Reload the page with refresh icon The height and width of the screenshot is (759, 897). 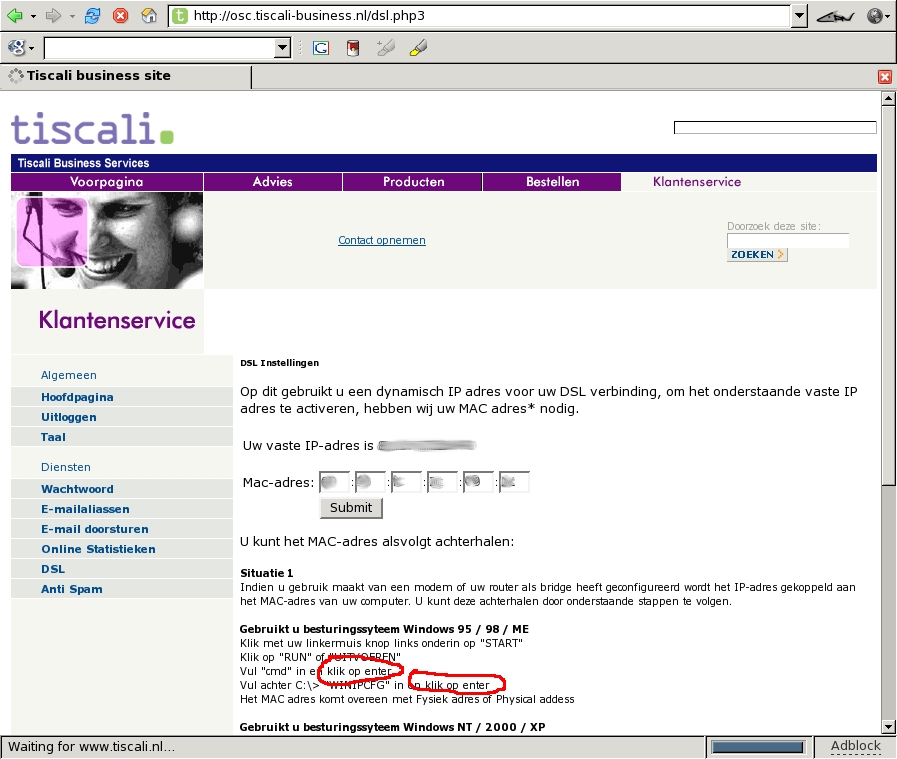[x=92, y=15]
